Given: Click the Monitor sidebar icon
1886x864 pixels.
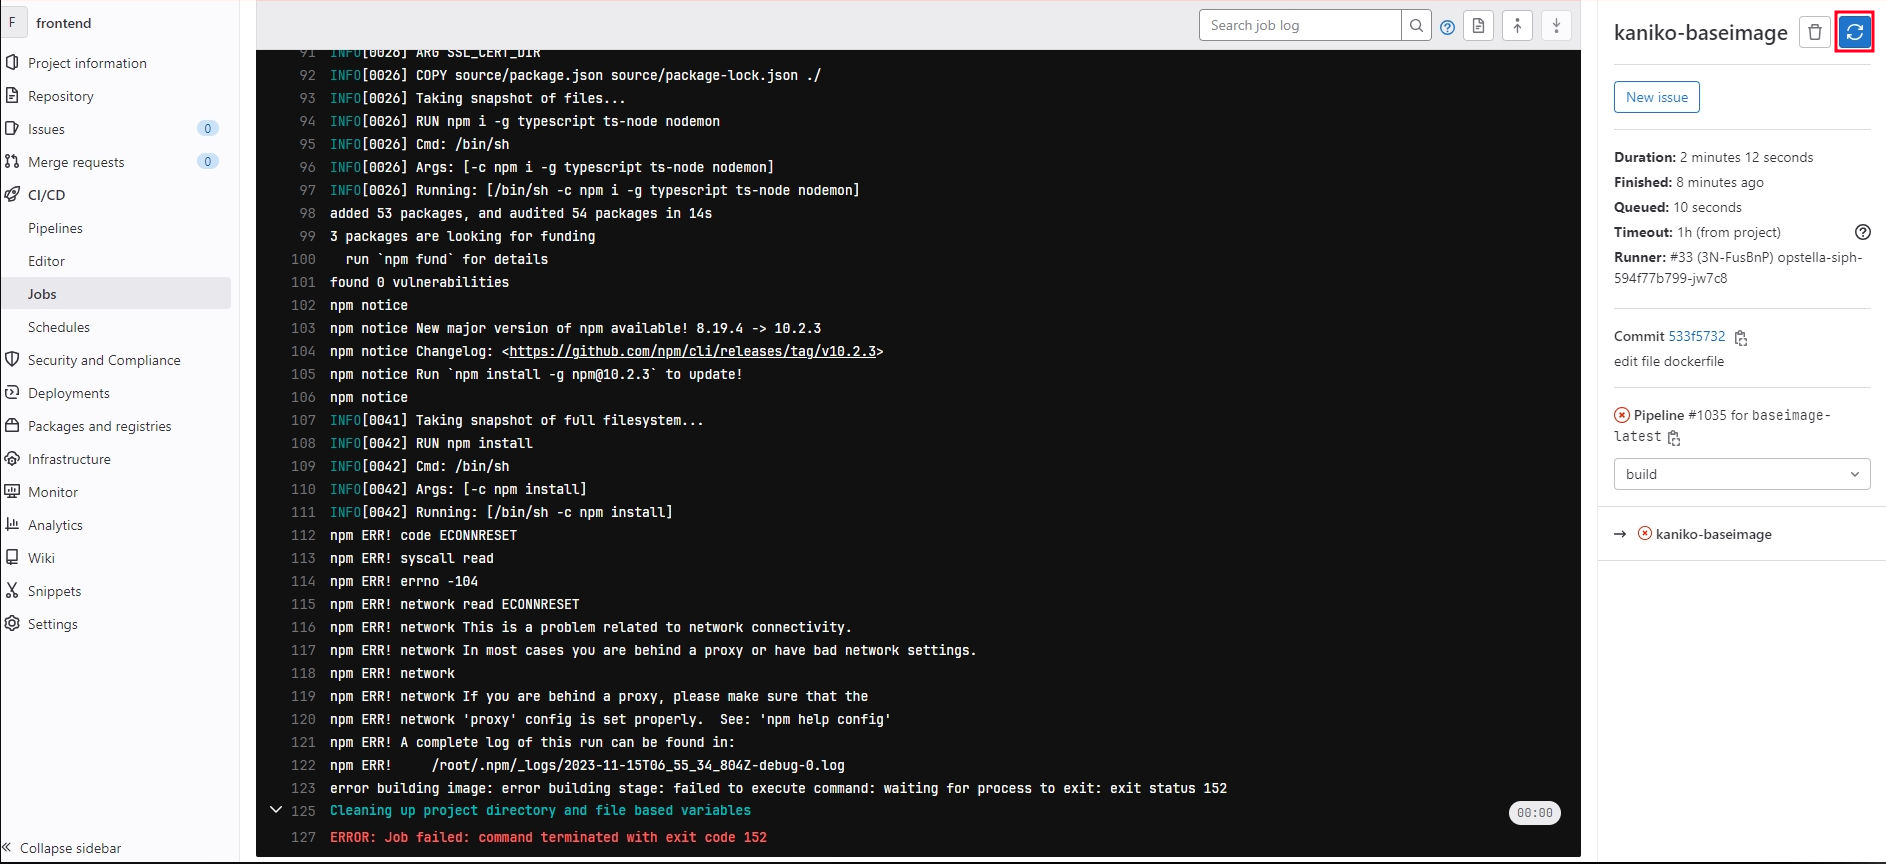Looking at the screenshot, I should 12,491.
